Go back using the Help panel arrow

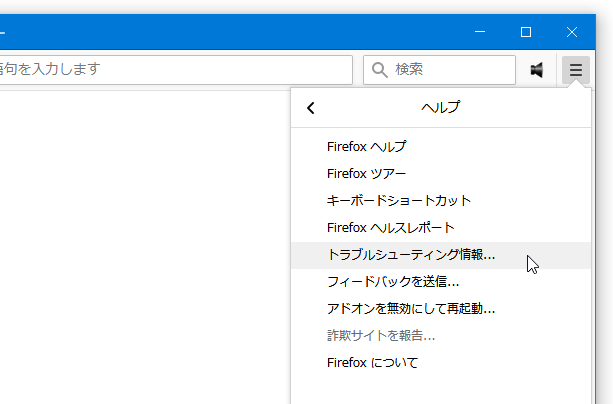(311, 108)
